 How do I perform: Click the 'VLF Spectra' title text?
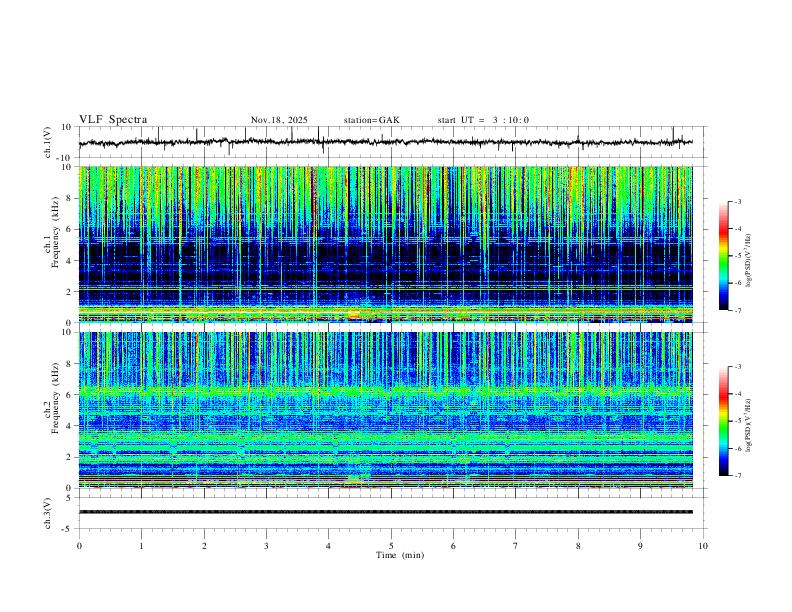pos(113,120)
